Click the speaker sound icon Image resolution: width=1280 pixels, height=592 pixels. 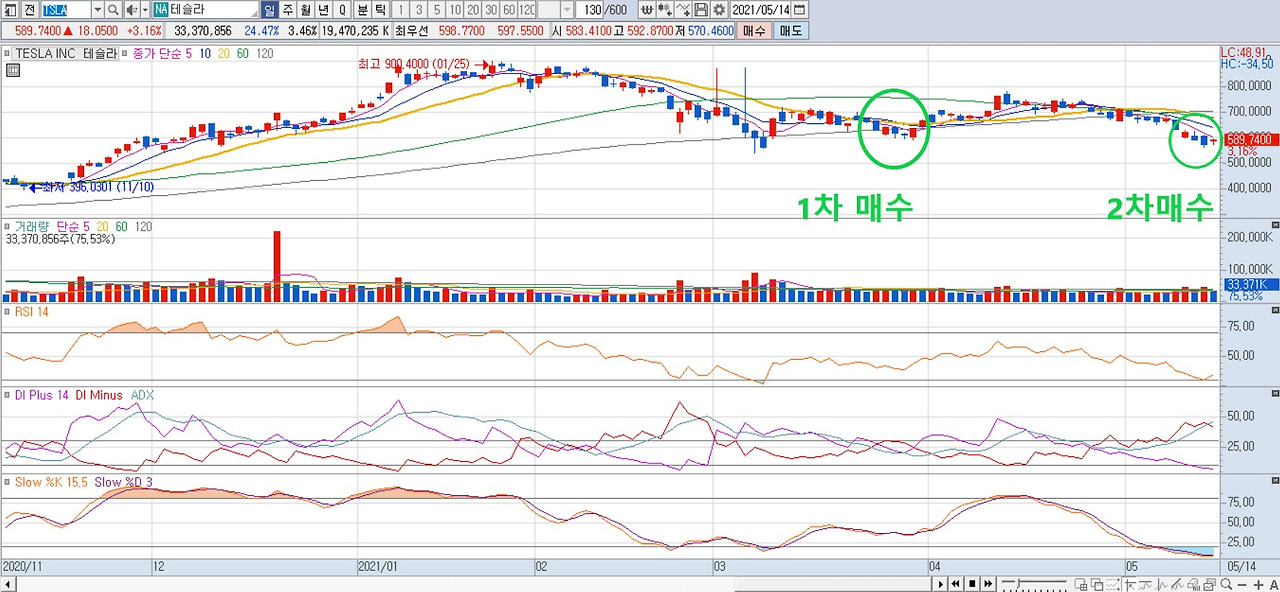(132, 10)
